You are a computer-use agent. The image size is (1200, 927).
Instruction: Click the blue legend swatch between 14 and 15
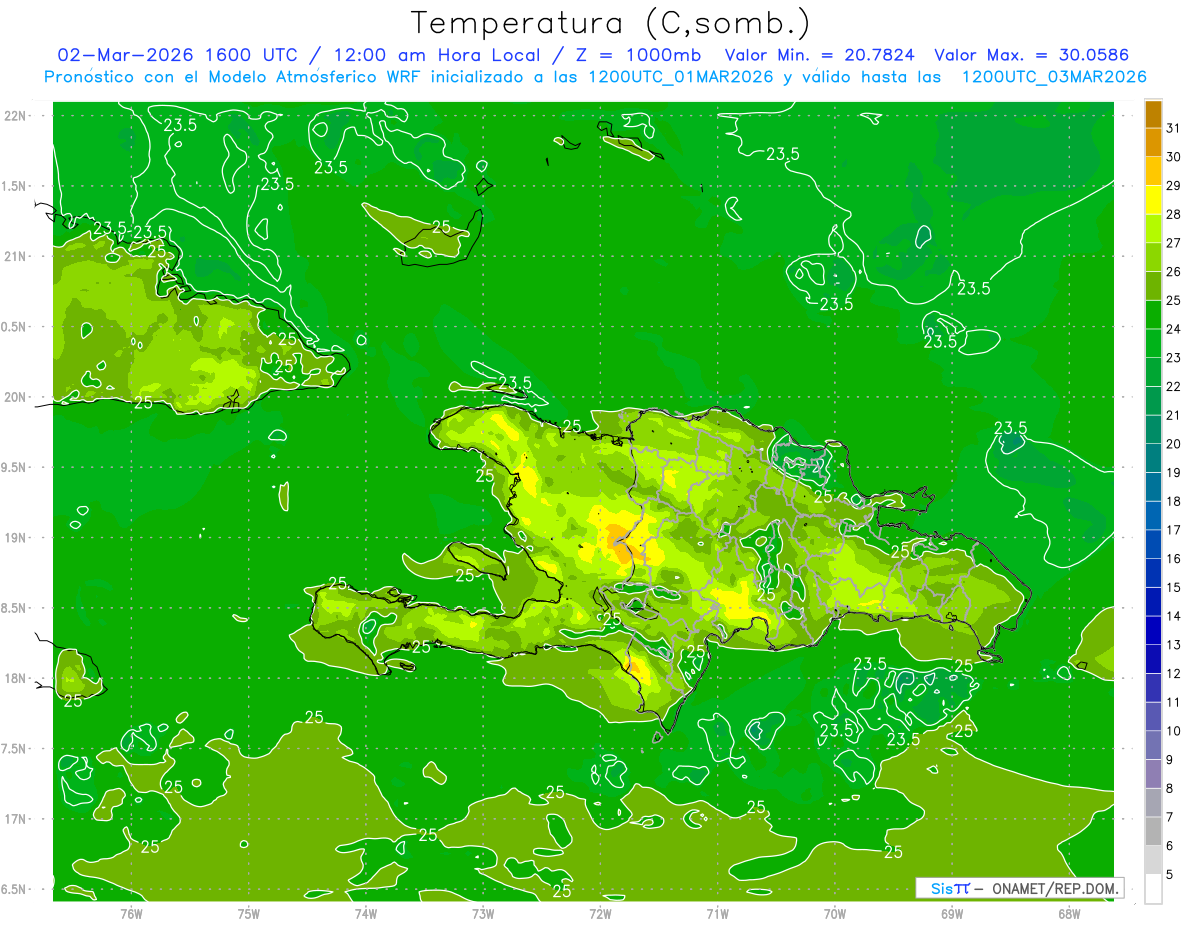[1153, 602]
